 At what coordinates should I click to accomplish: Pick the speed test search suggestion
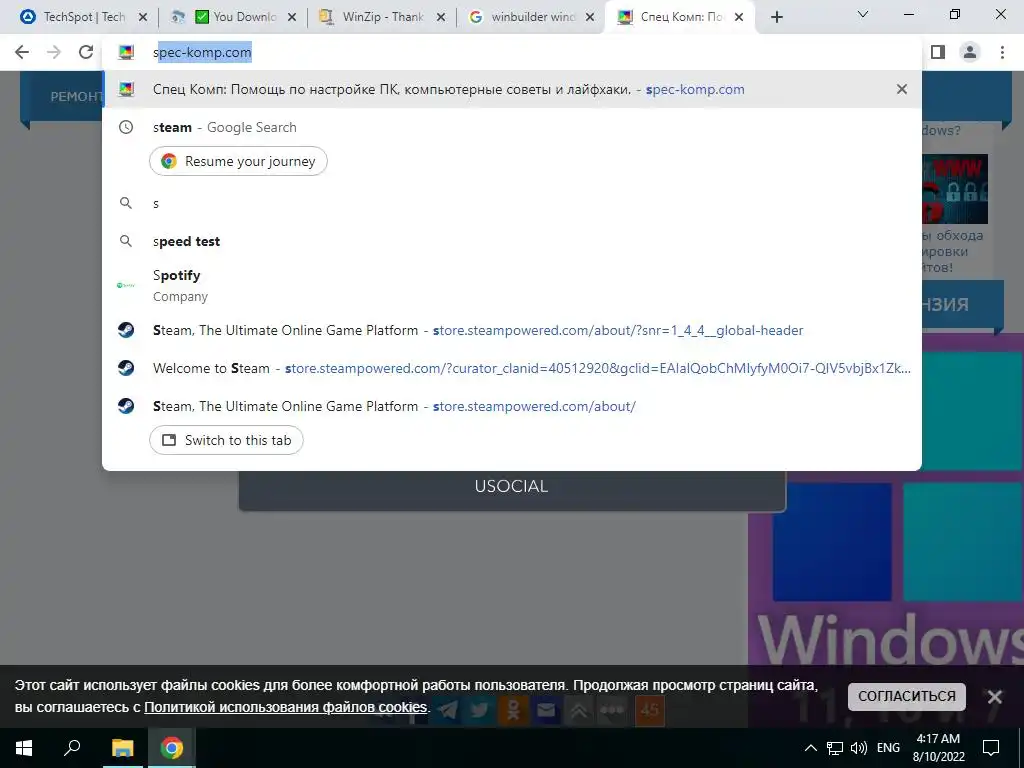click(511, 242)
